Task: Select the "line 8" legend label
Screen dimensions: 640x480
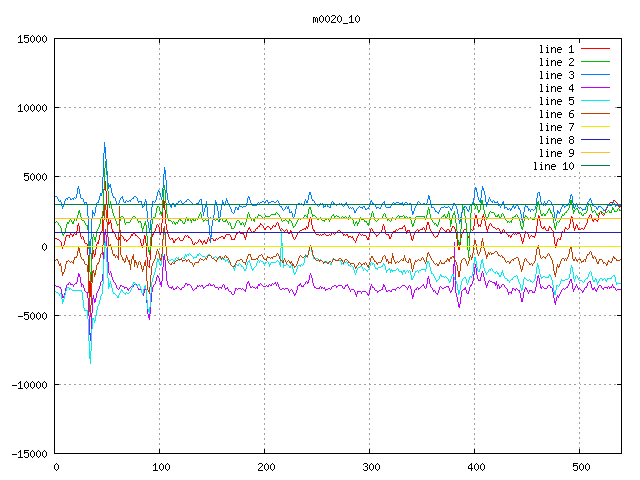Action: (x=557, y=140)
